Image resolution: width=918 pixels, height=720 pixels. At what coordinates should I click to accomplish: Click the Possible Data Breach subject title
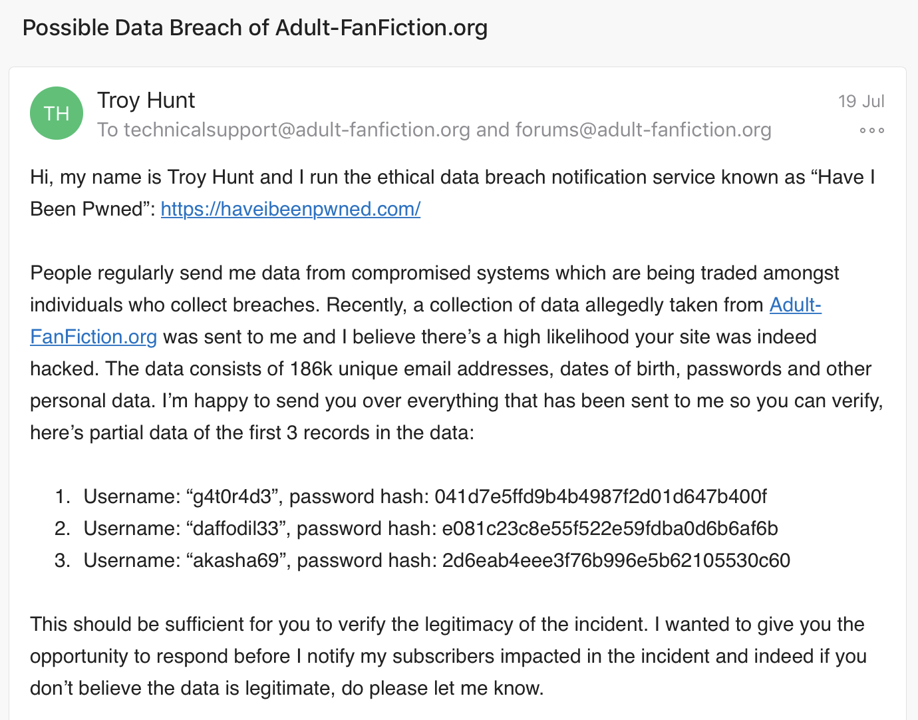pos(255,27)
